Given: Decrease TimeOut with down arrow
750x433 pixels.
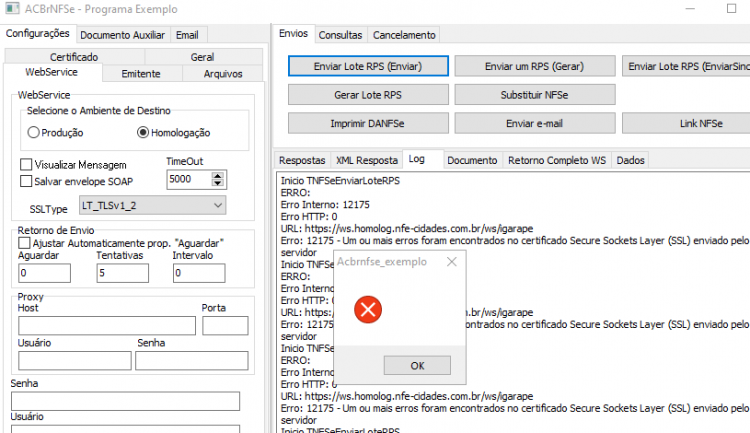Looking at the screenshot, I should [x=218, y=183].
